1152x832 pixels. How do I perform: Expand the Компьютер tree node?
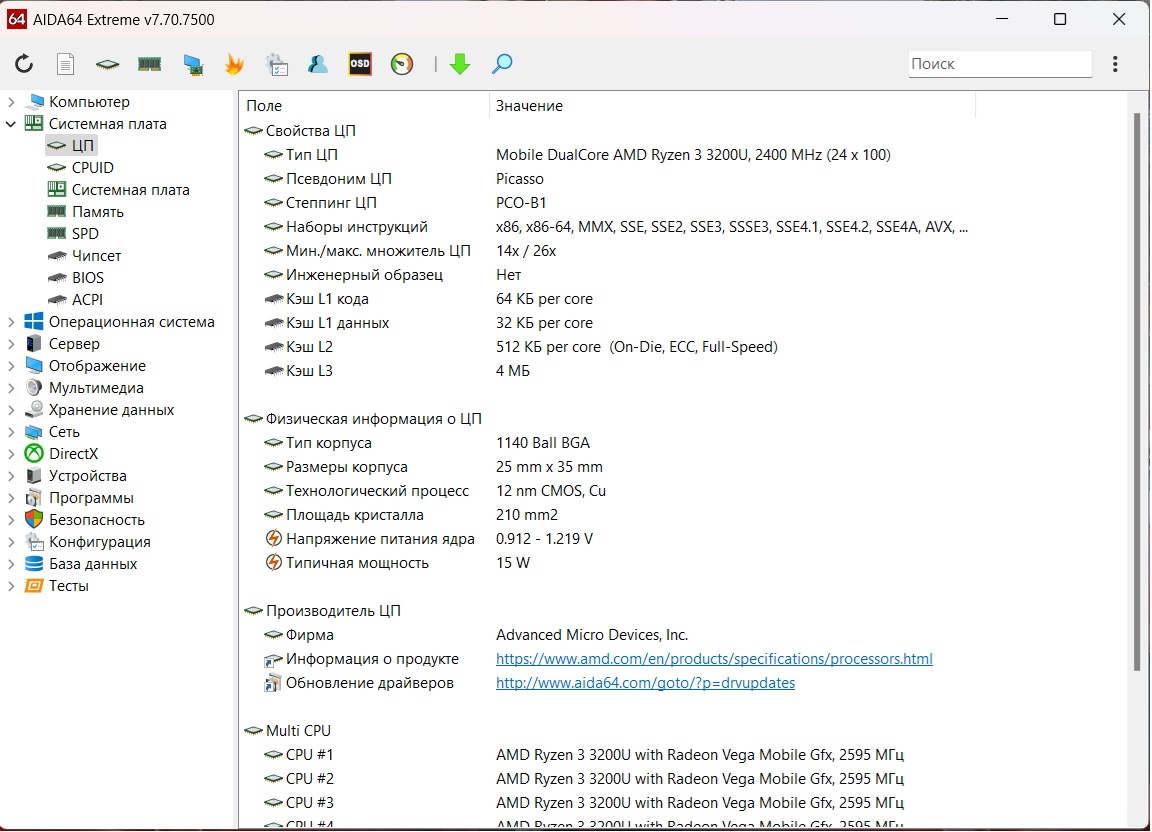tap(11, 102)
